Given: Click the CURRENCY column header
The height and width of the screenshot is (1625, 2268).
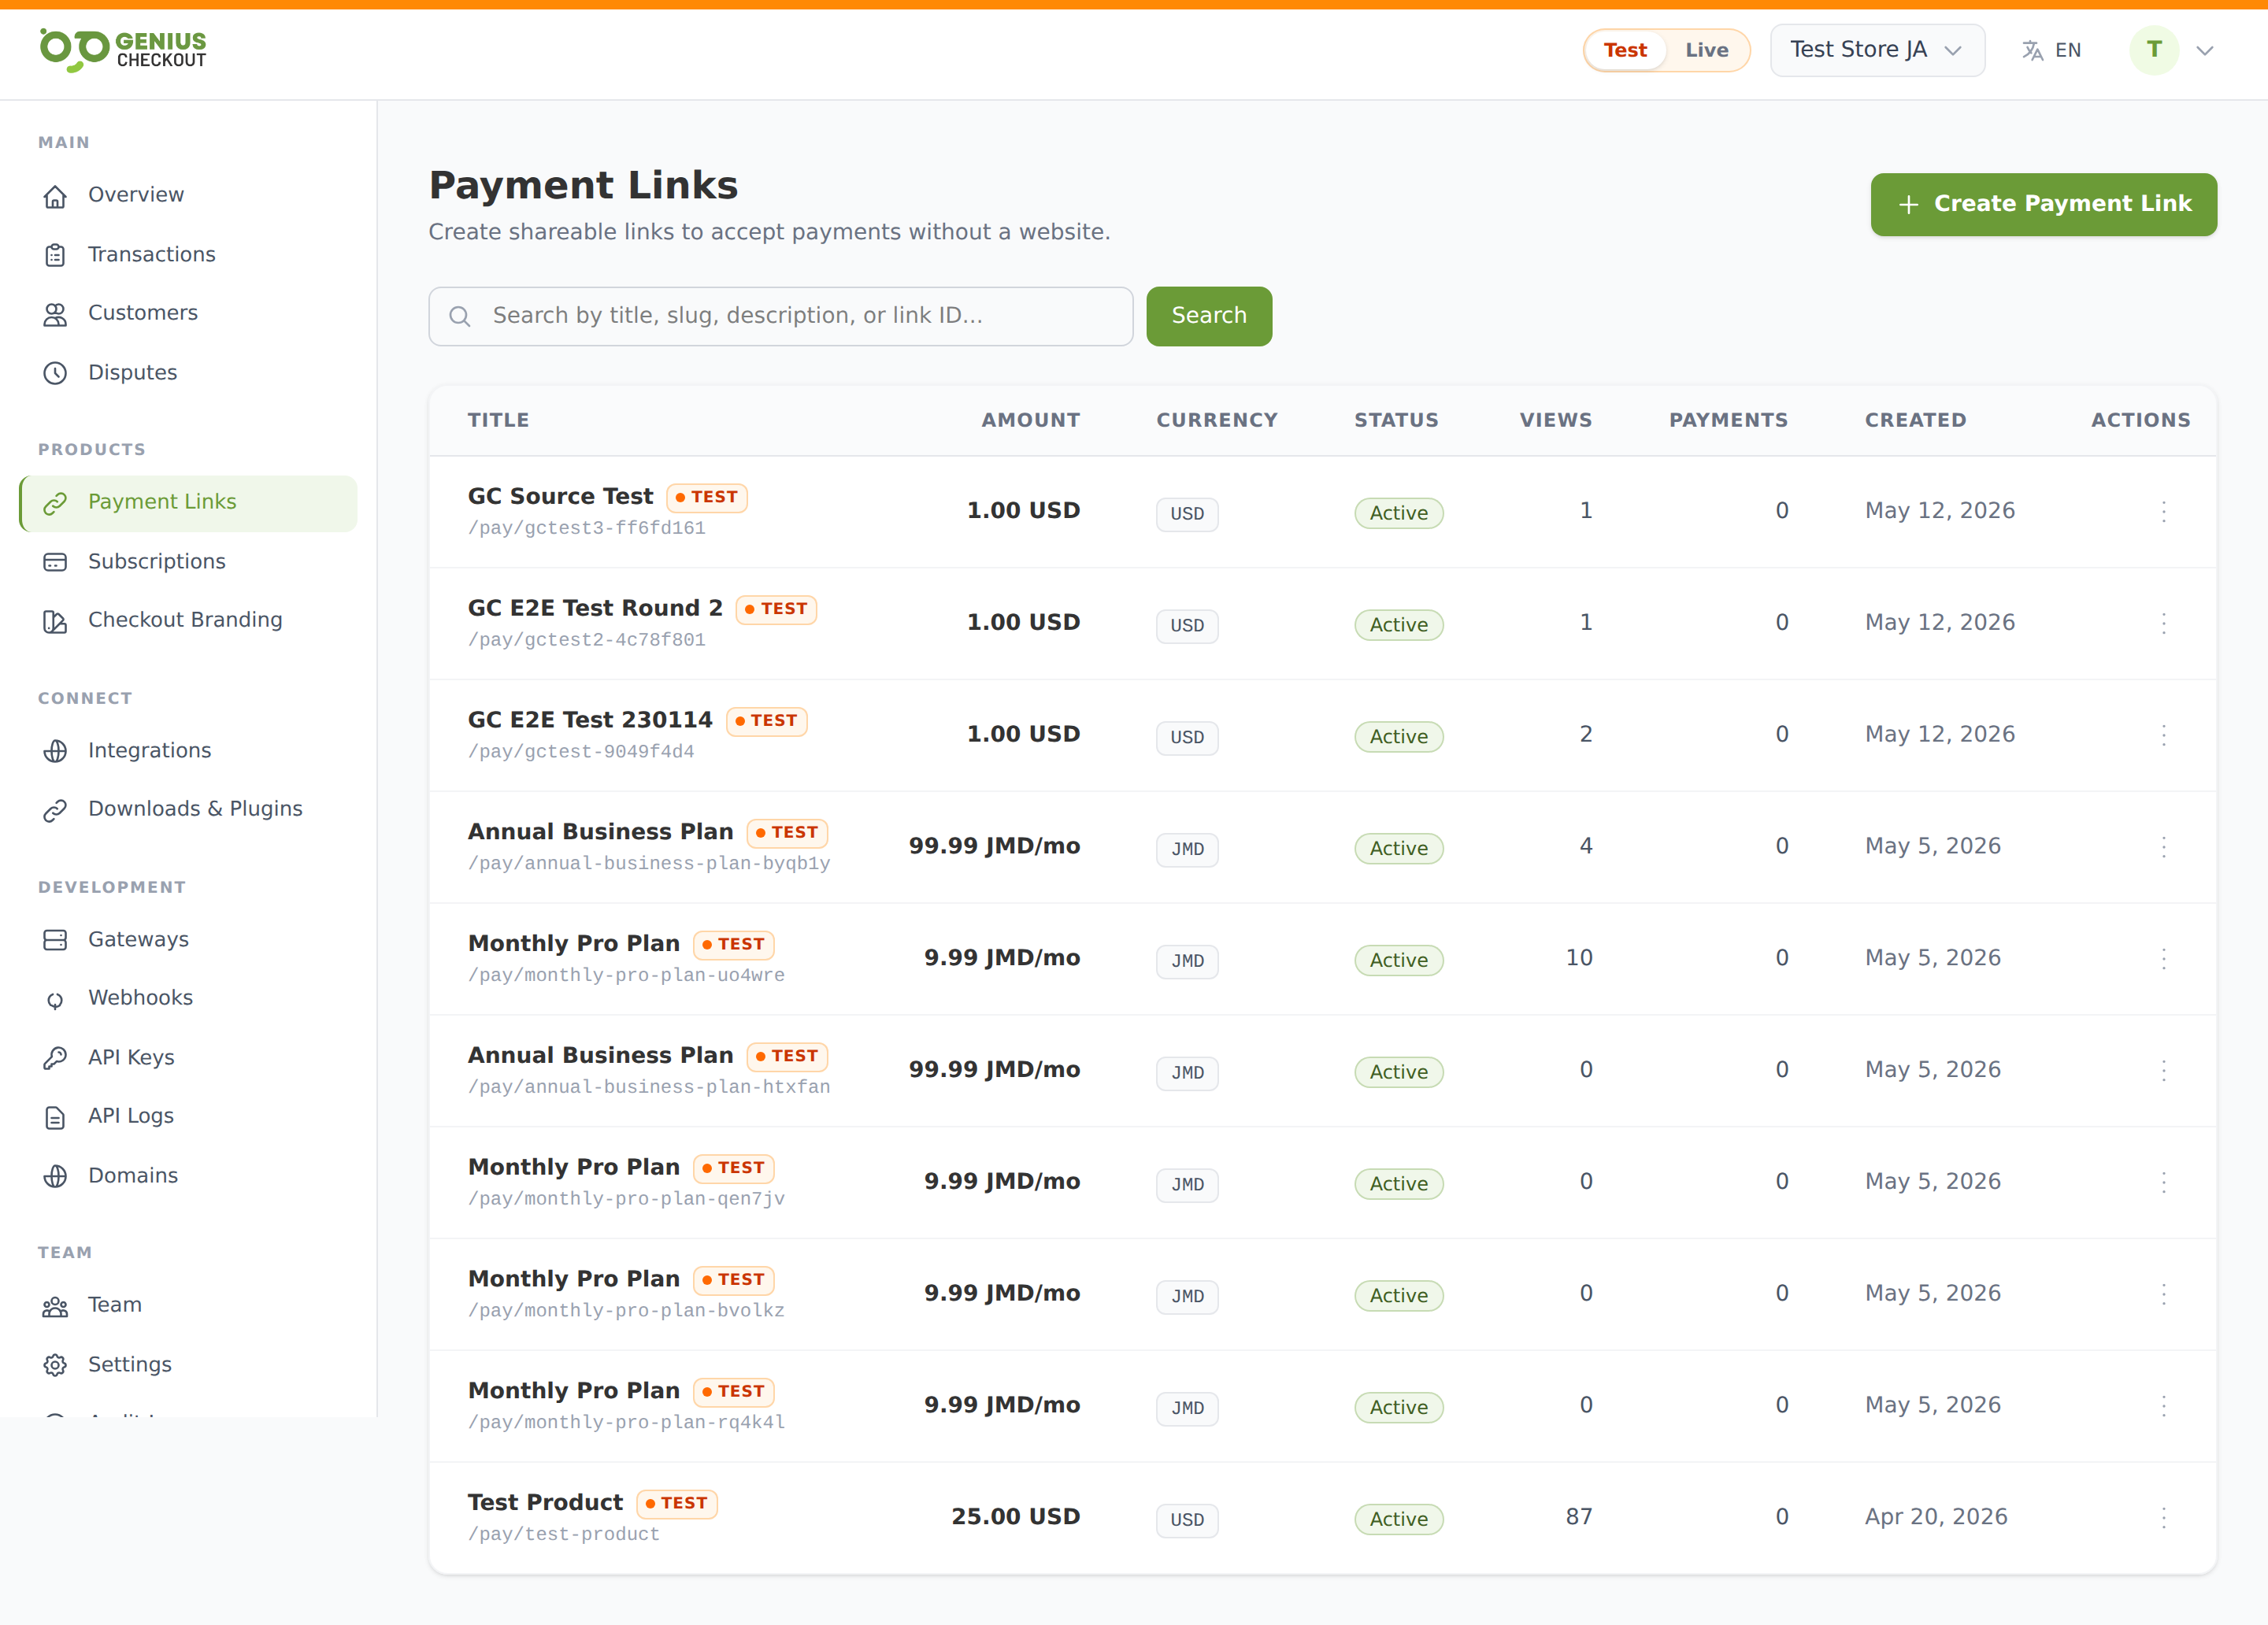Looking at the screenshot, I should pos(1217,420).
